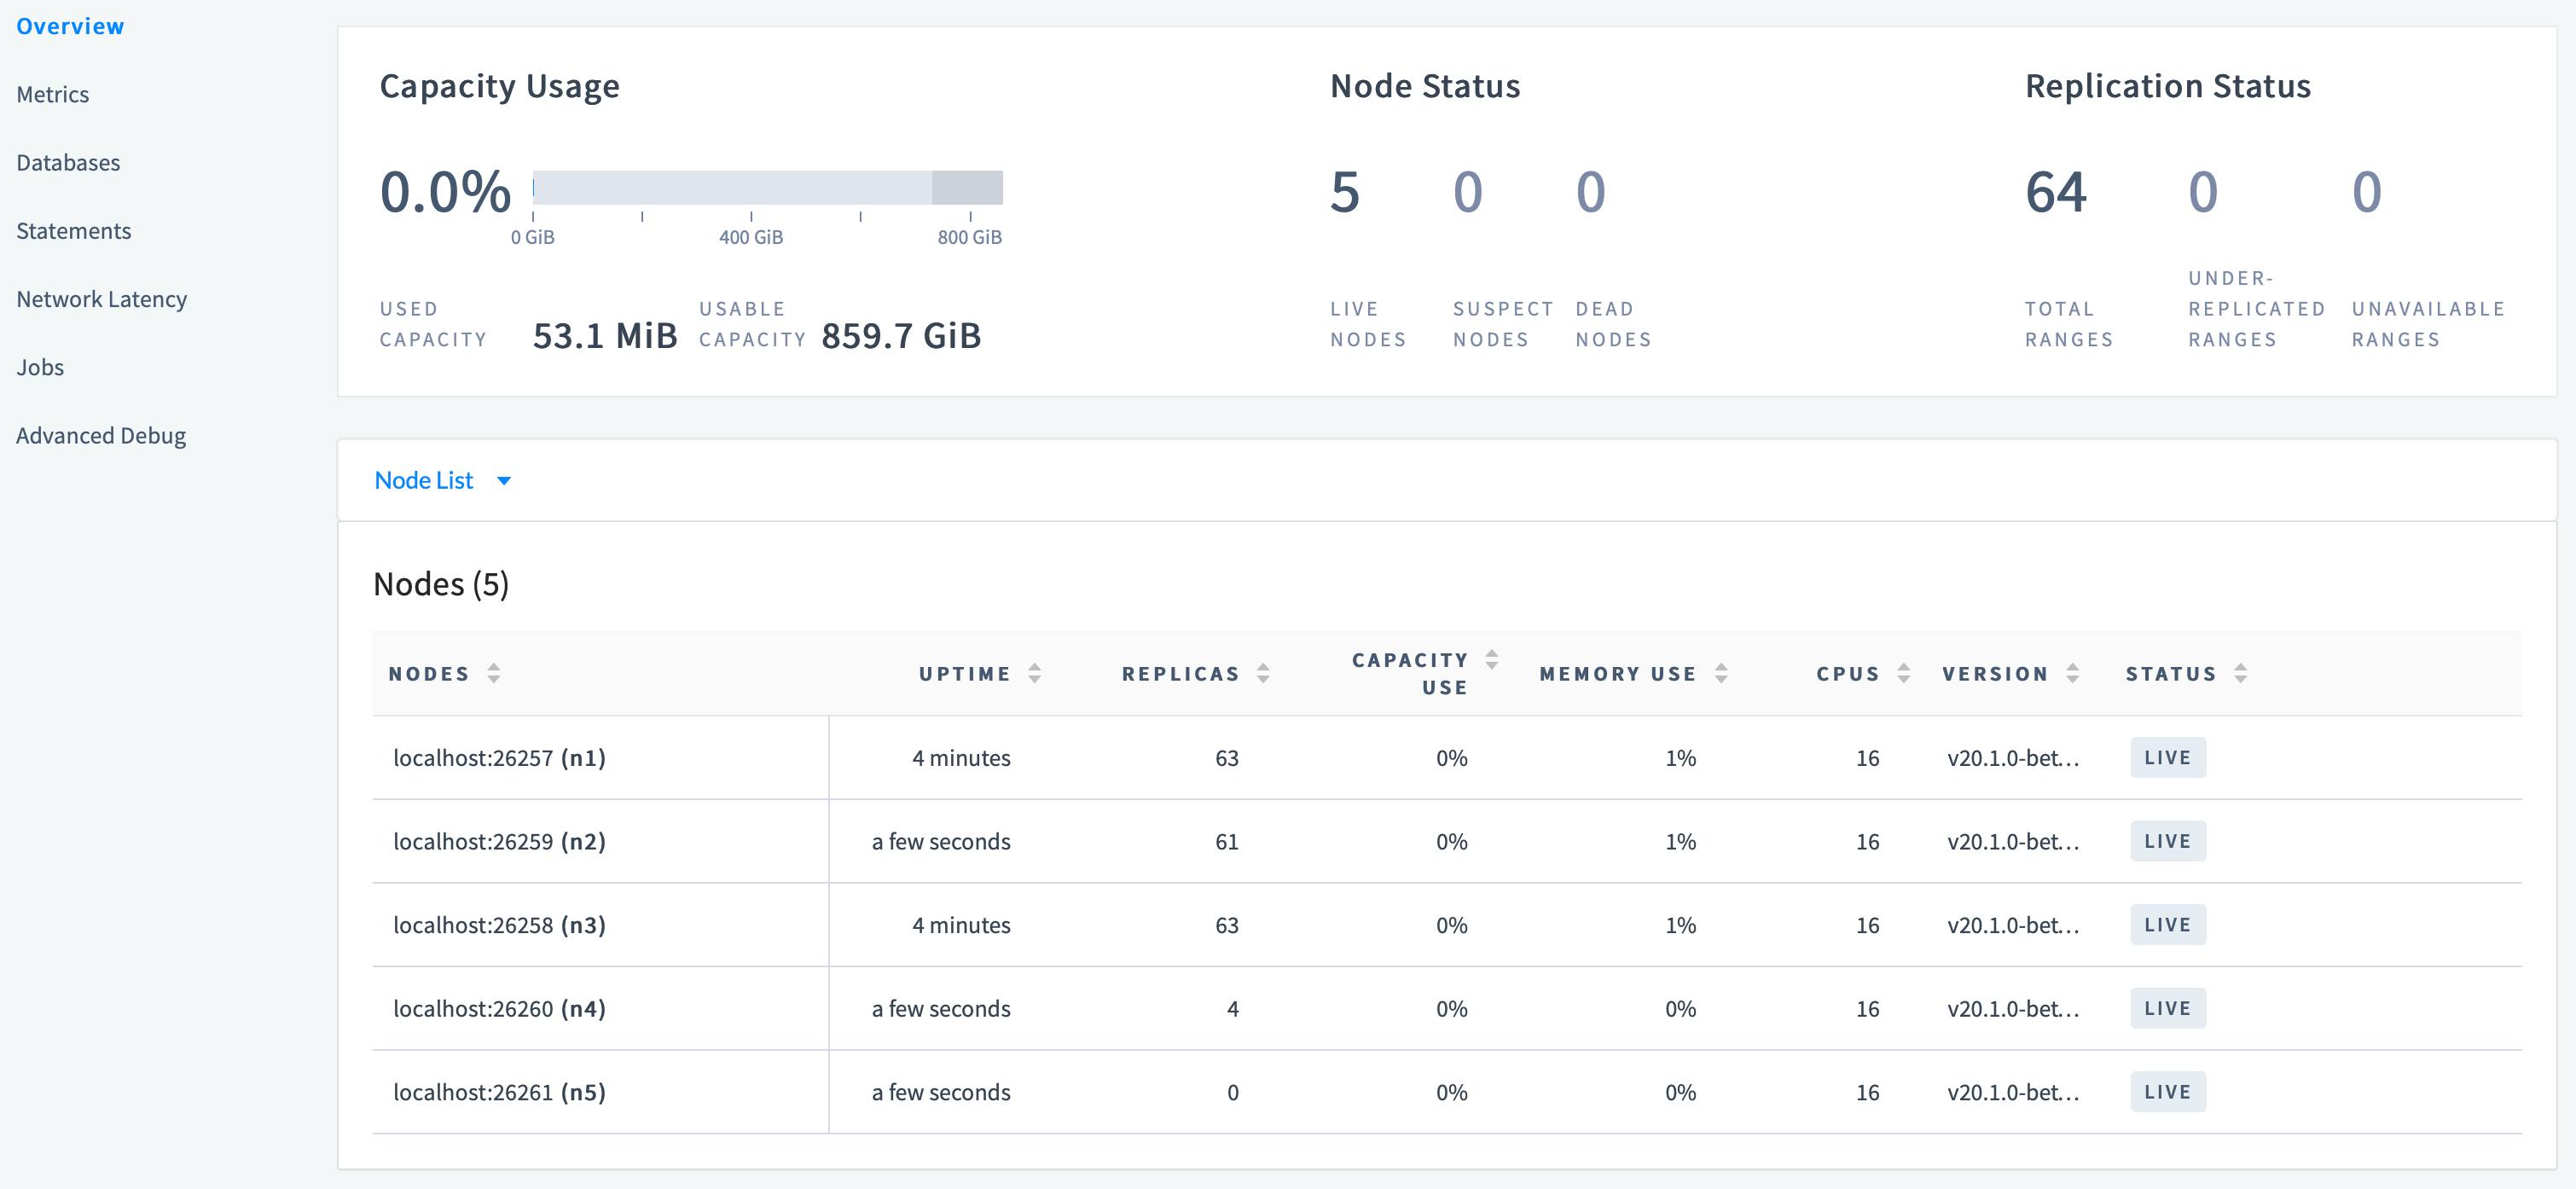Click the LIVE badge for node n1
Image resolution: width=2576 pixels, height=1189 pixels.
tap(2167, 757)
